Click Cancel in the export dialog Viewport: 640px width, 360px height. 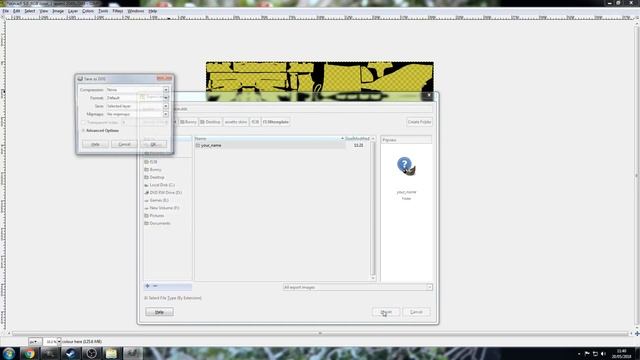pyautogui.click(x=416, y=312)
